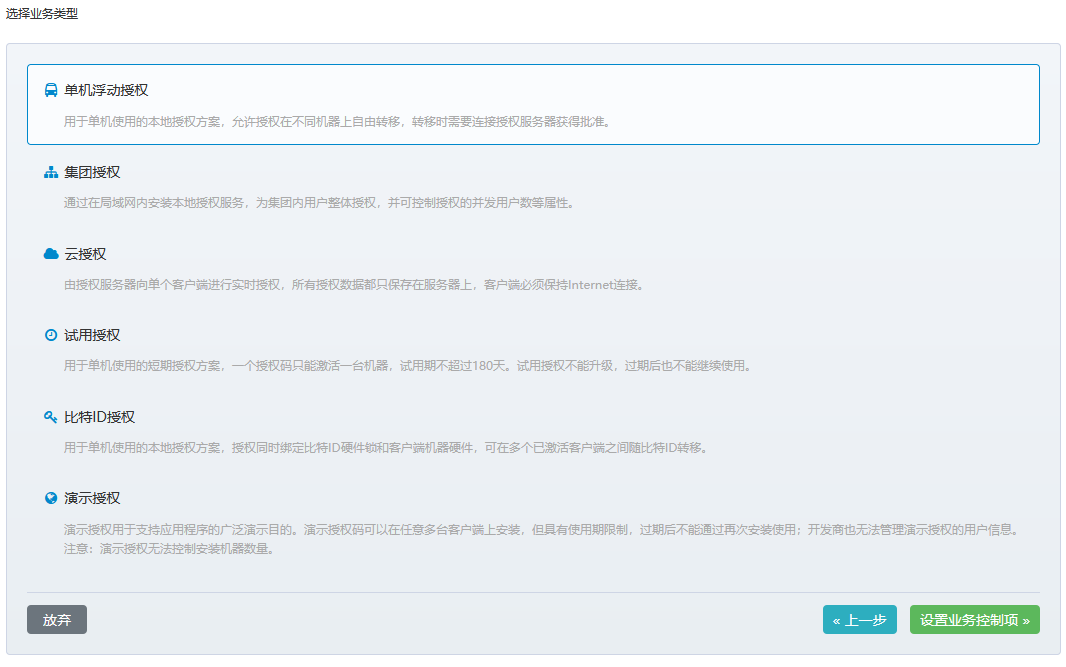Screen dimensions: 1066x667
Task: Click the cloud icon beside 云授权
Action: click(x=50, y=253)
